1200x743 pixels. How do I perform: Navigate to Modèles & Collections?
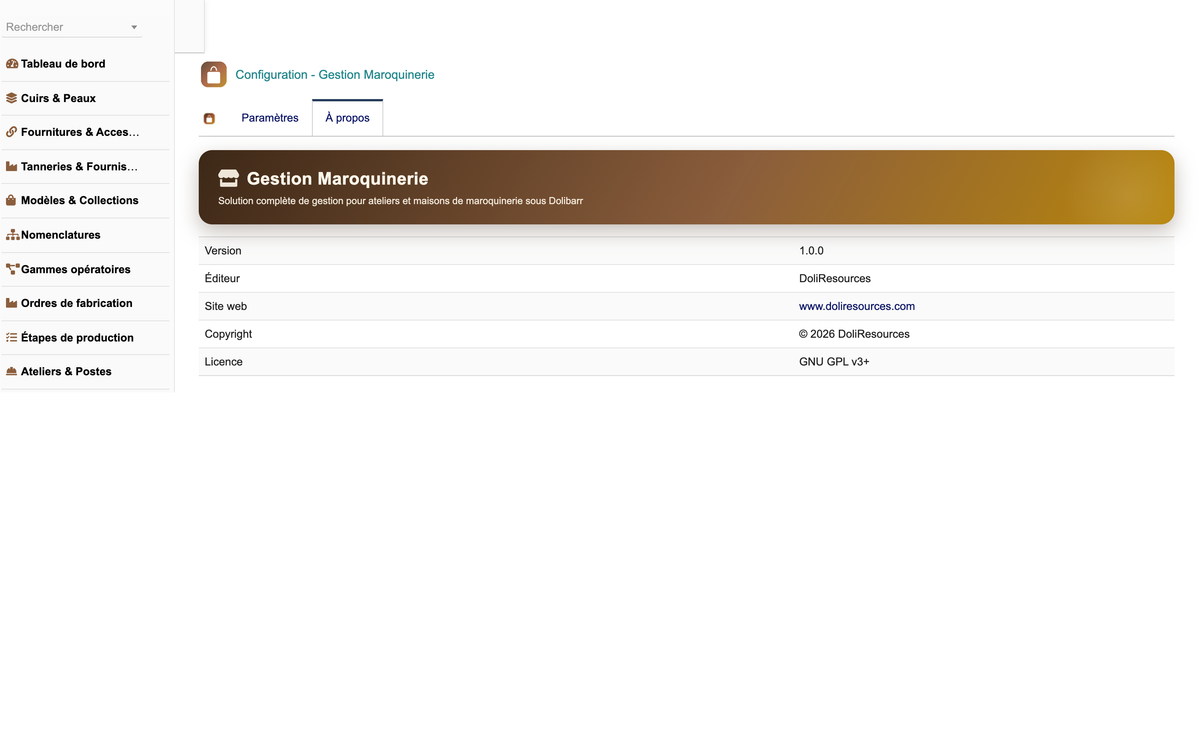(x=80, y=200)
